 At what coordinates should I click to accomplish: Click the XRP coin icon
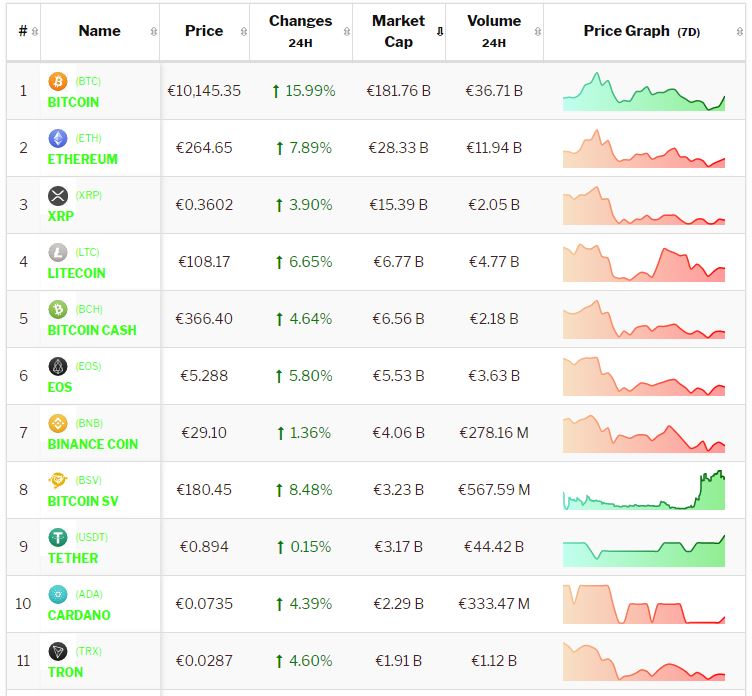coord(57,195)
